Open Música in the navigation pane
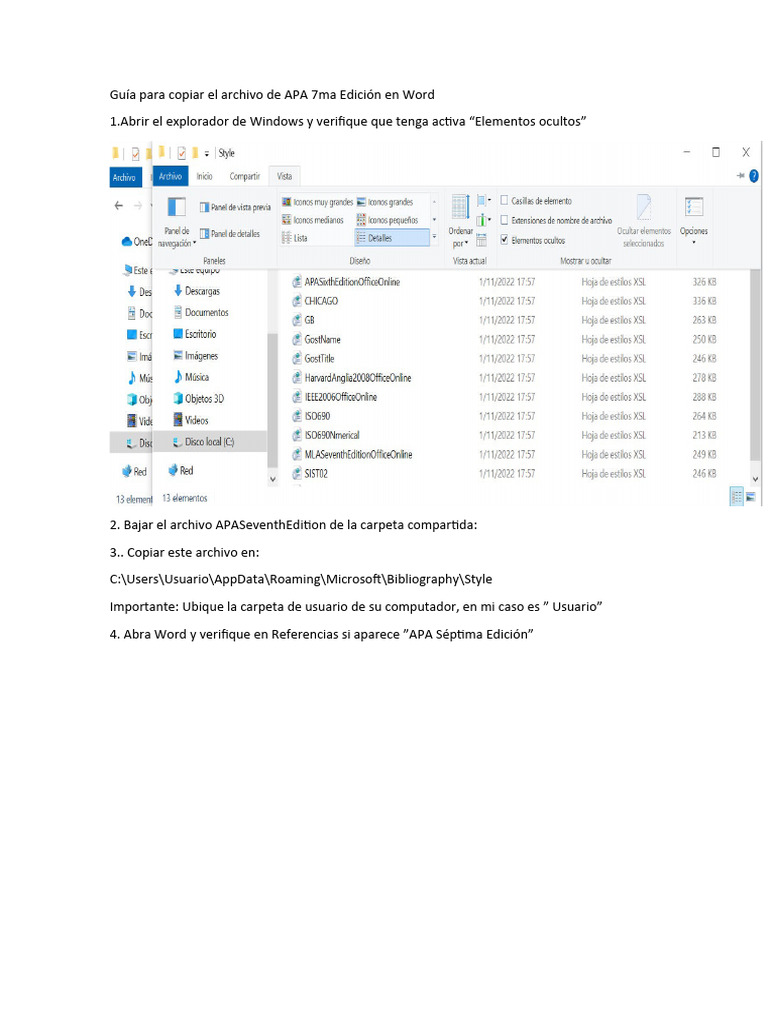This screenshot has height=1024, width=768. pos(191,377)
